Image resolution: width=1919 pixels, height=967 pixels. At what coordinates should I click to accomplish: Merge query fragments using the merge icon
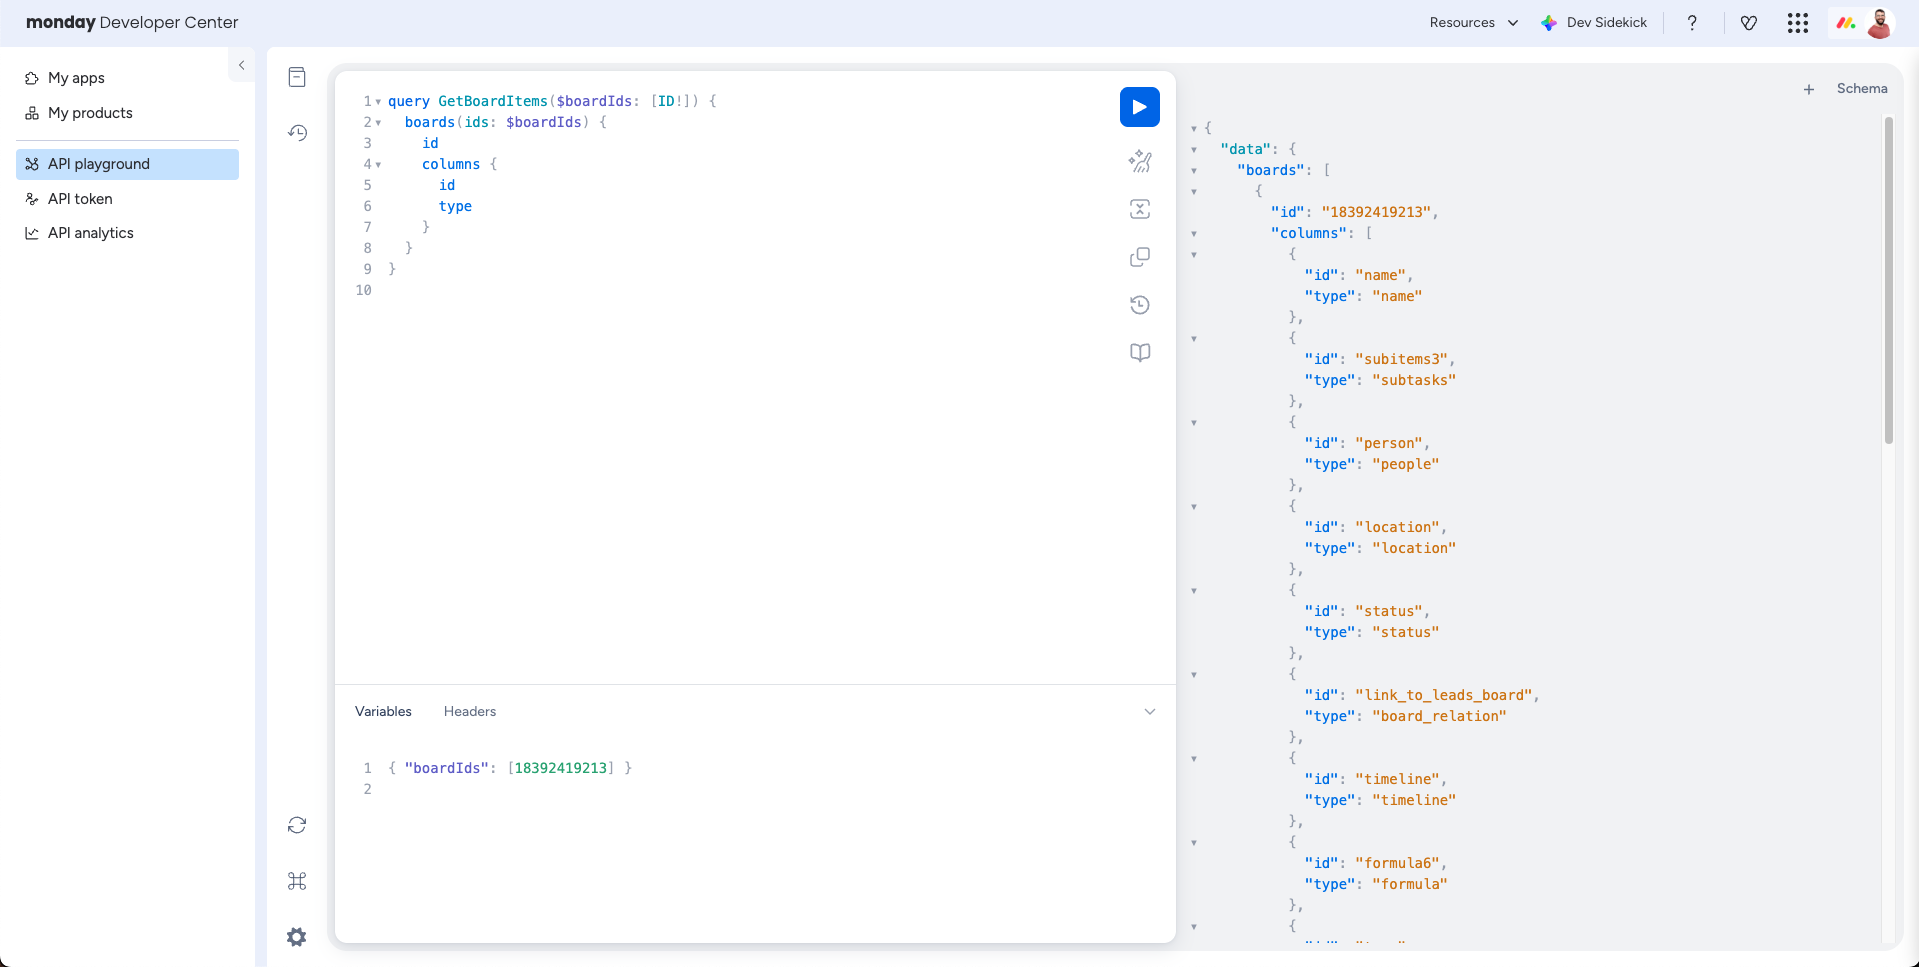(x=1139, y=209)
